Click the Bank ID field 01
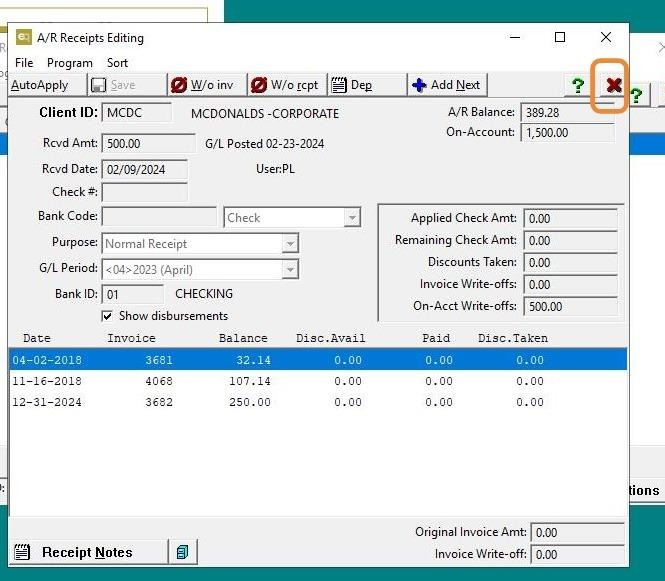665x581 pixels. (x=133, y=294)
